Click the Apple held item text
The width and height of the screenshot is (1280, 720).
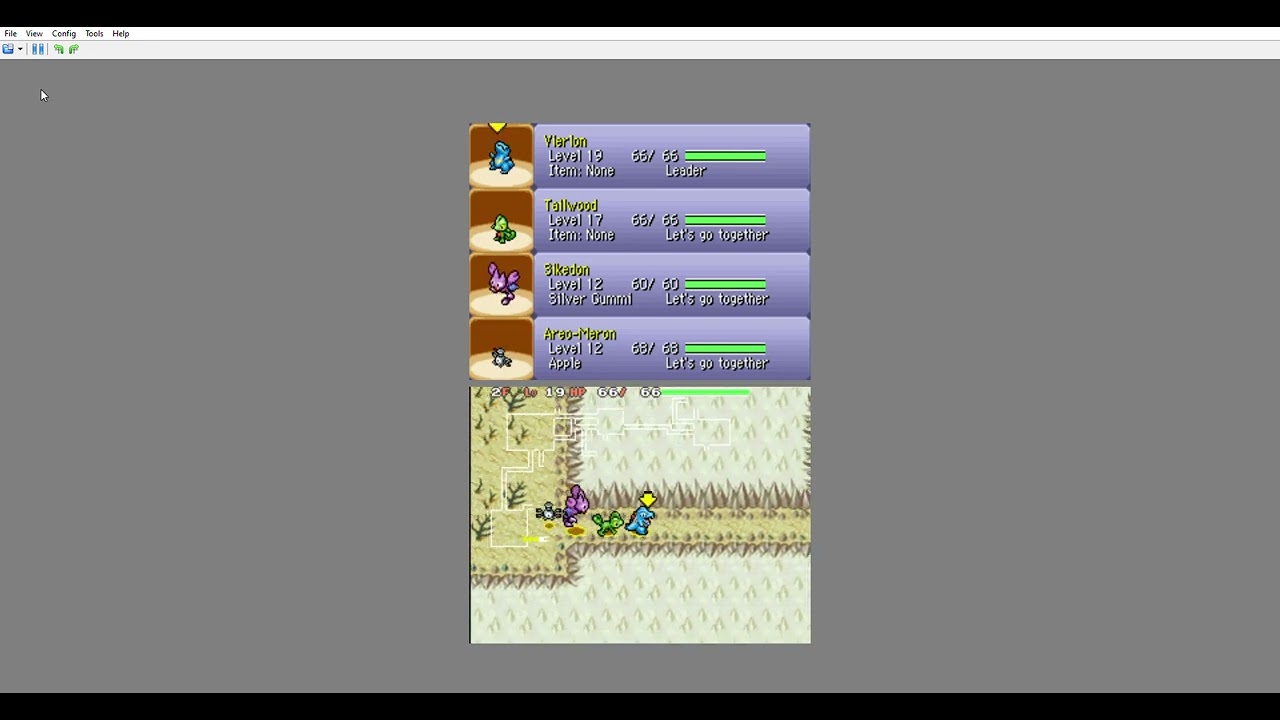click(565, 363)
